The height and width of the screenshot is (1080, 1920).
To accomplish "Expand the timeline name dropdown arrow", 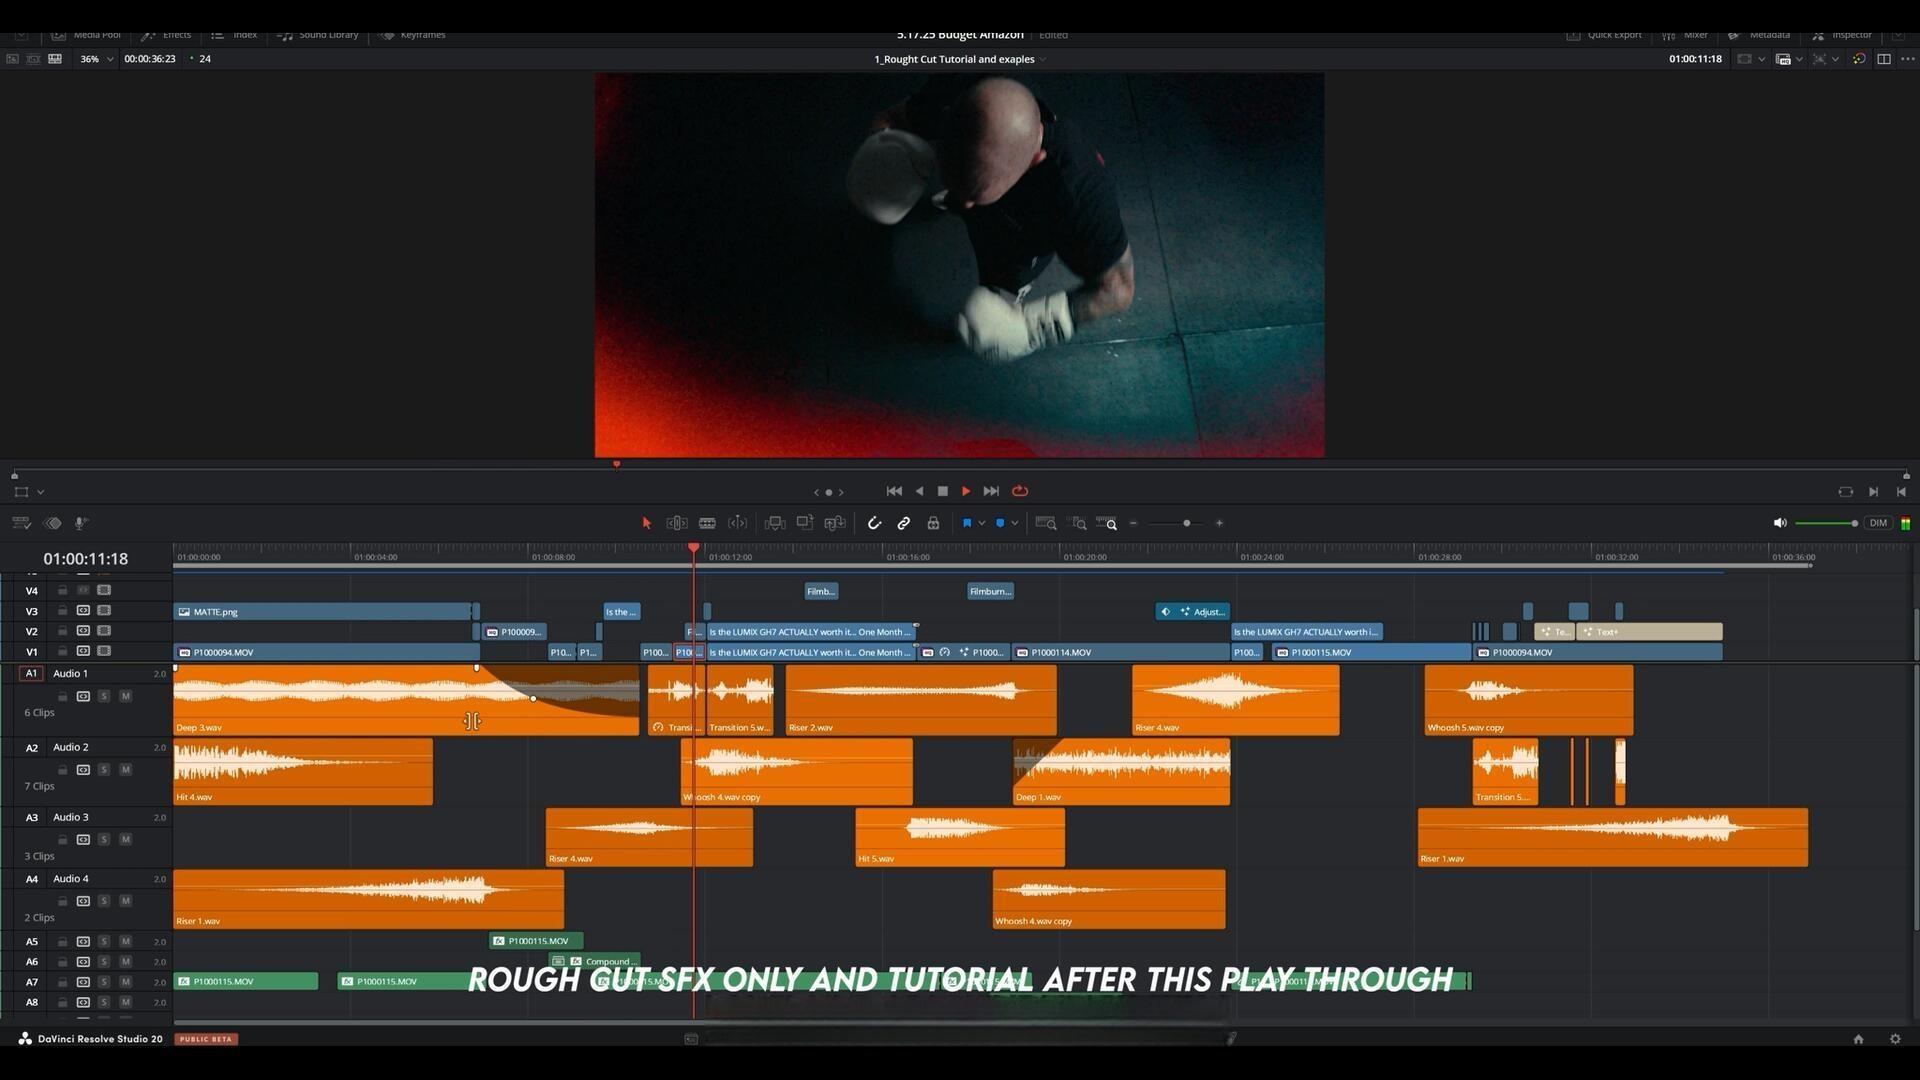I will point(1043,59).
